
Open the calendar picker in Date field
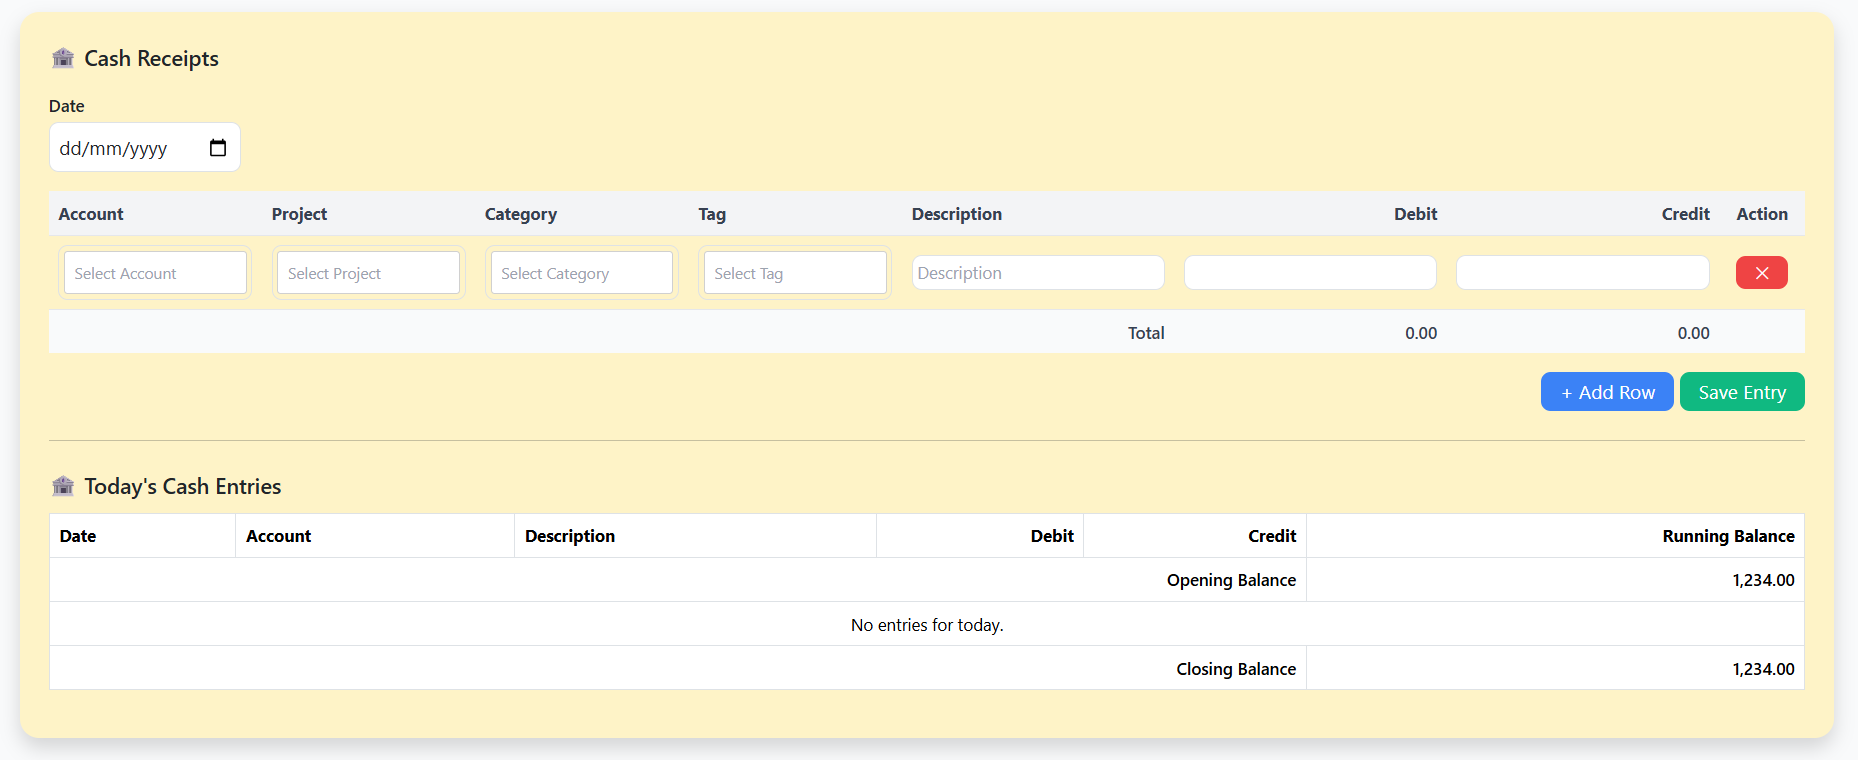tap(218, 148)
